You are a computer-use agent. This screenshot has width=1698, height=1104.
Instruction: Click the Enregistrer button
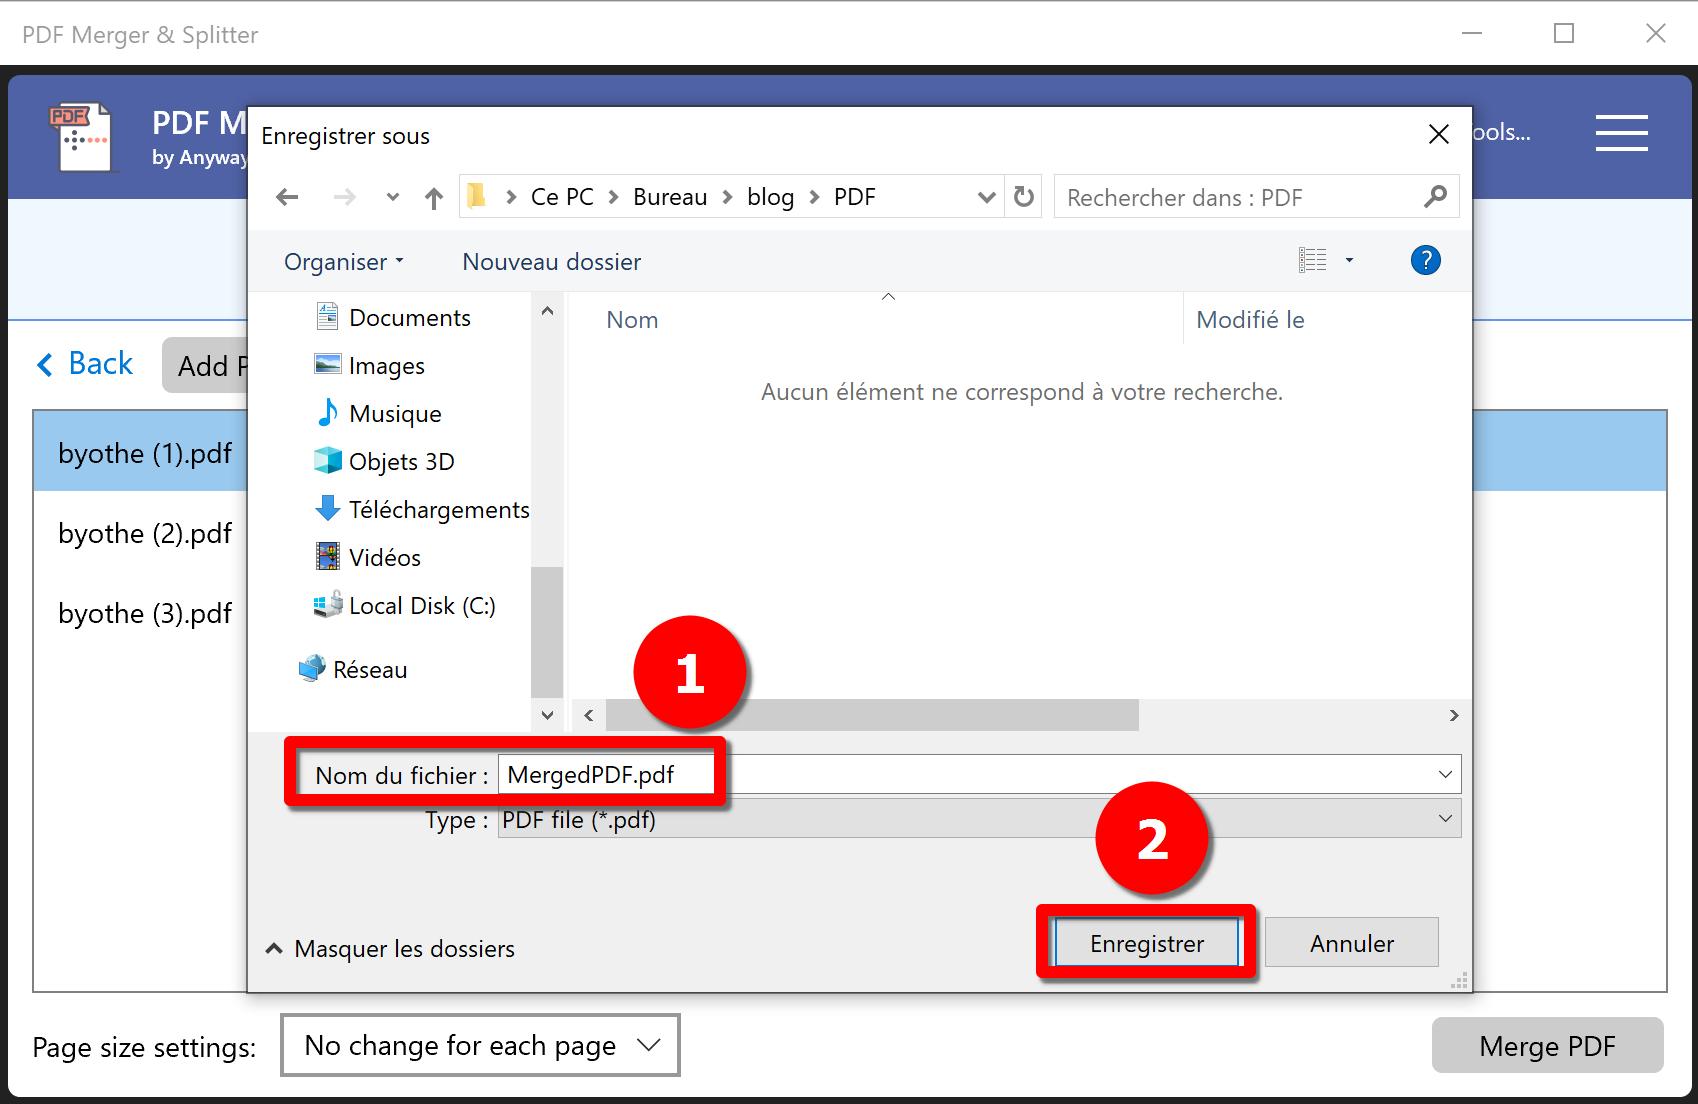1146,944
